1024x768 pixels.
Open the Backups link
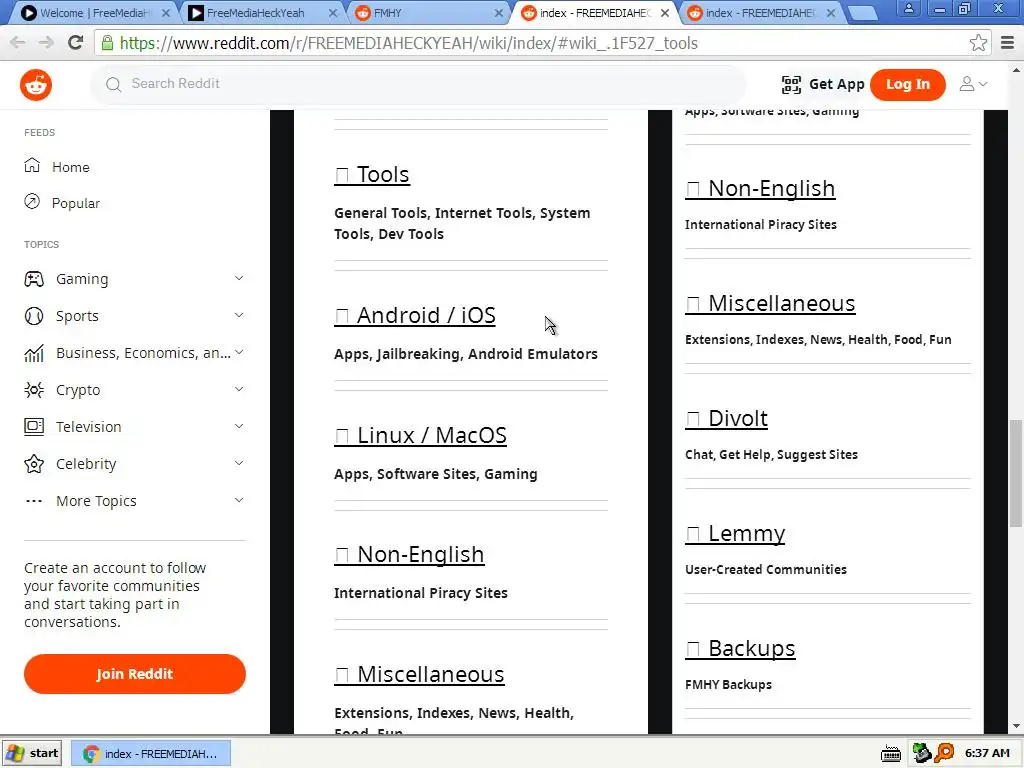740,648
